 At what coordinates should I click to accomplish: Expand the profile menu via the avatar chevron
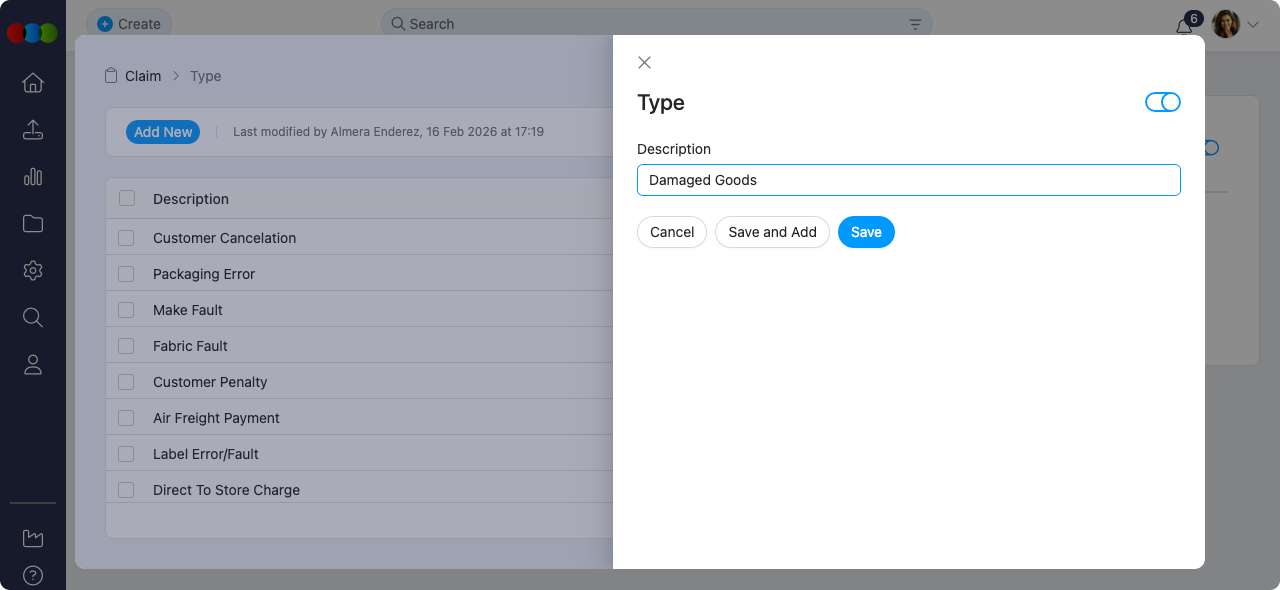pyautogui.click(x=1251, y=24)
